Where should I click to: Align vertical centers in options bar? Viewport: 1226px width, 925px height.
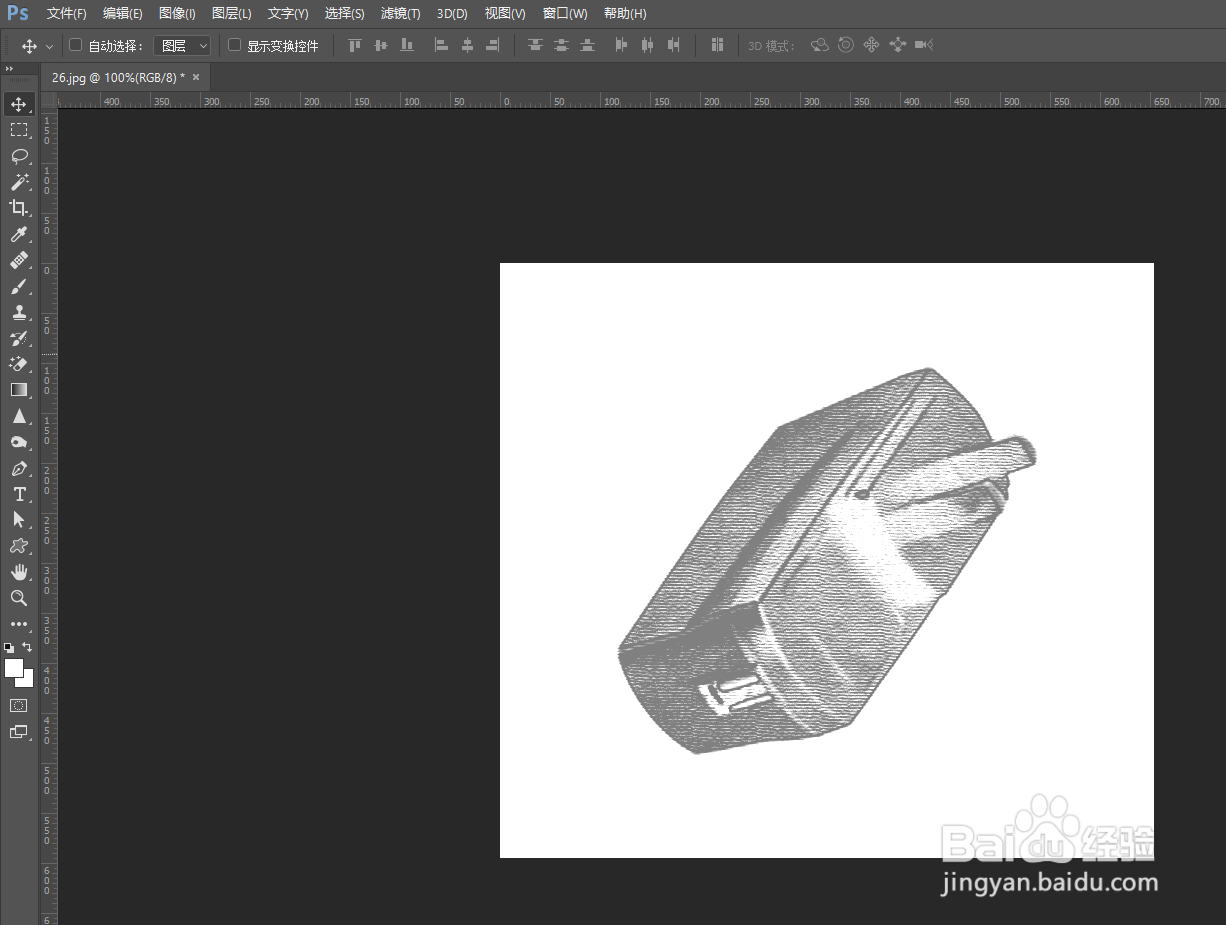pyautogui.click(x=380, y=45)
